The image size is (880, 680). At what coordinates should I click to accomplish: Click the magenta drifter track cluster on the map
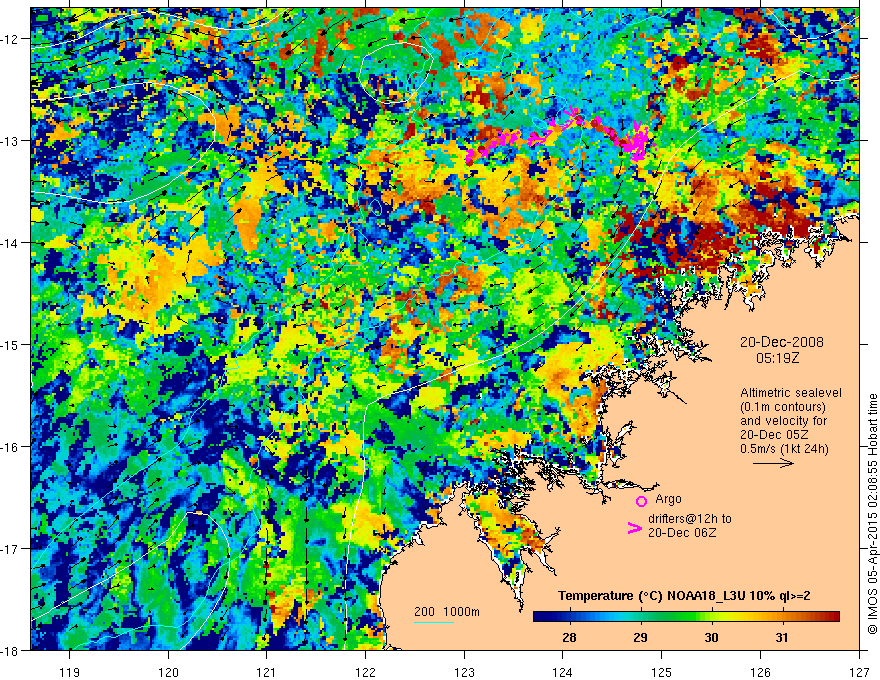(561, 135)
